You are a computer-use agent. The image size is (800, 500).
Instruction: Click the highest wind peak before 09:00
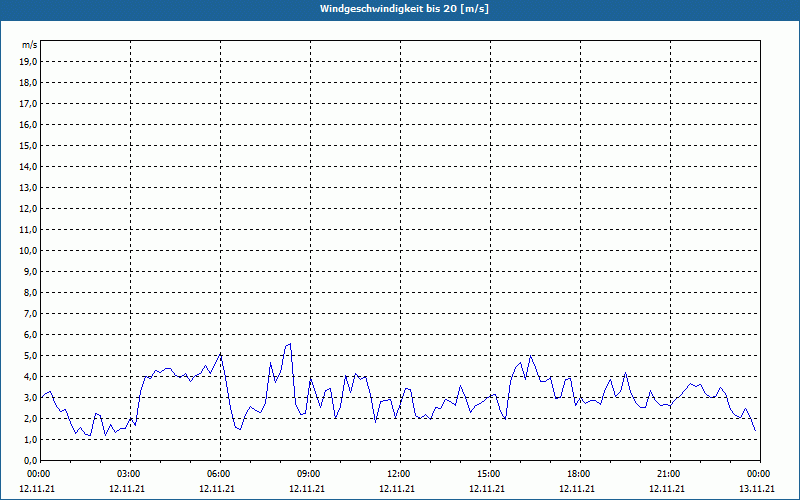click(x=290, y=344)
